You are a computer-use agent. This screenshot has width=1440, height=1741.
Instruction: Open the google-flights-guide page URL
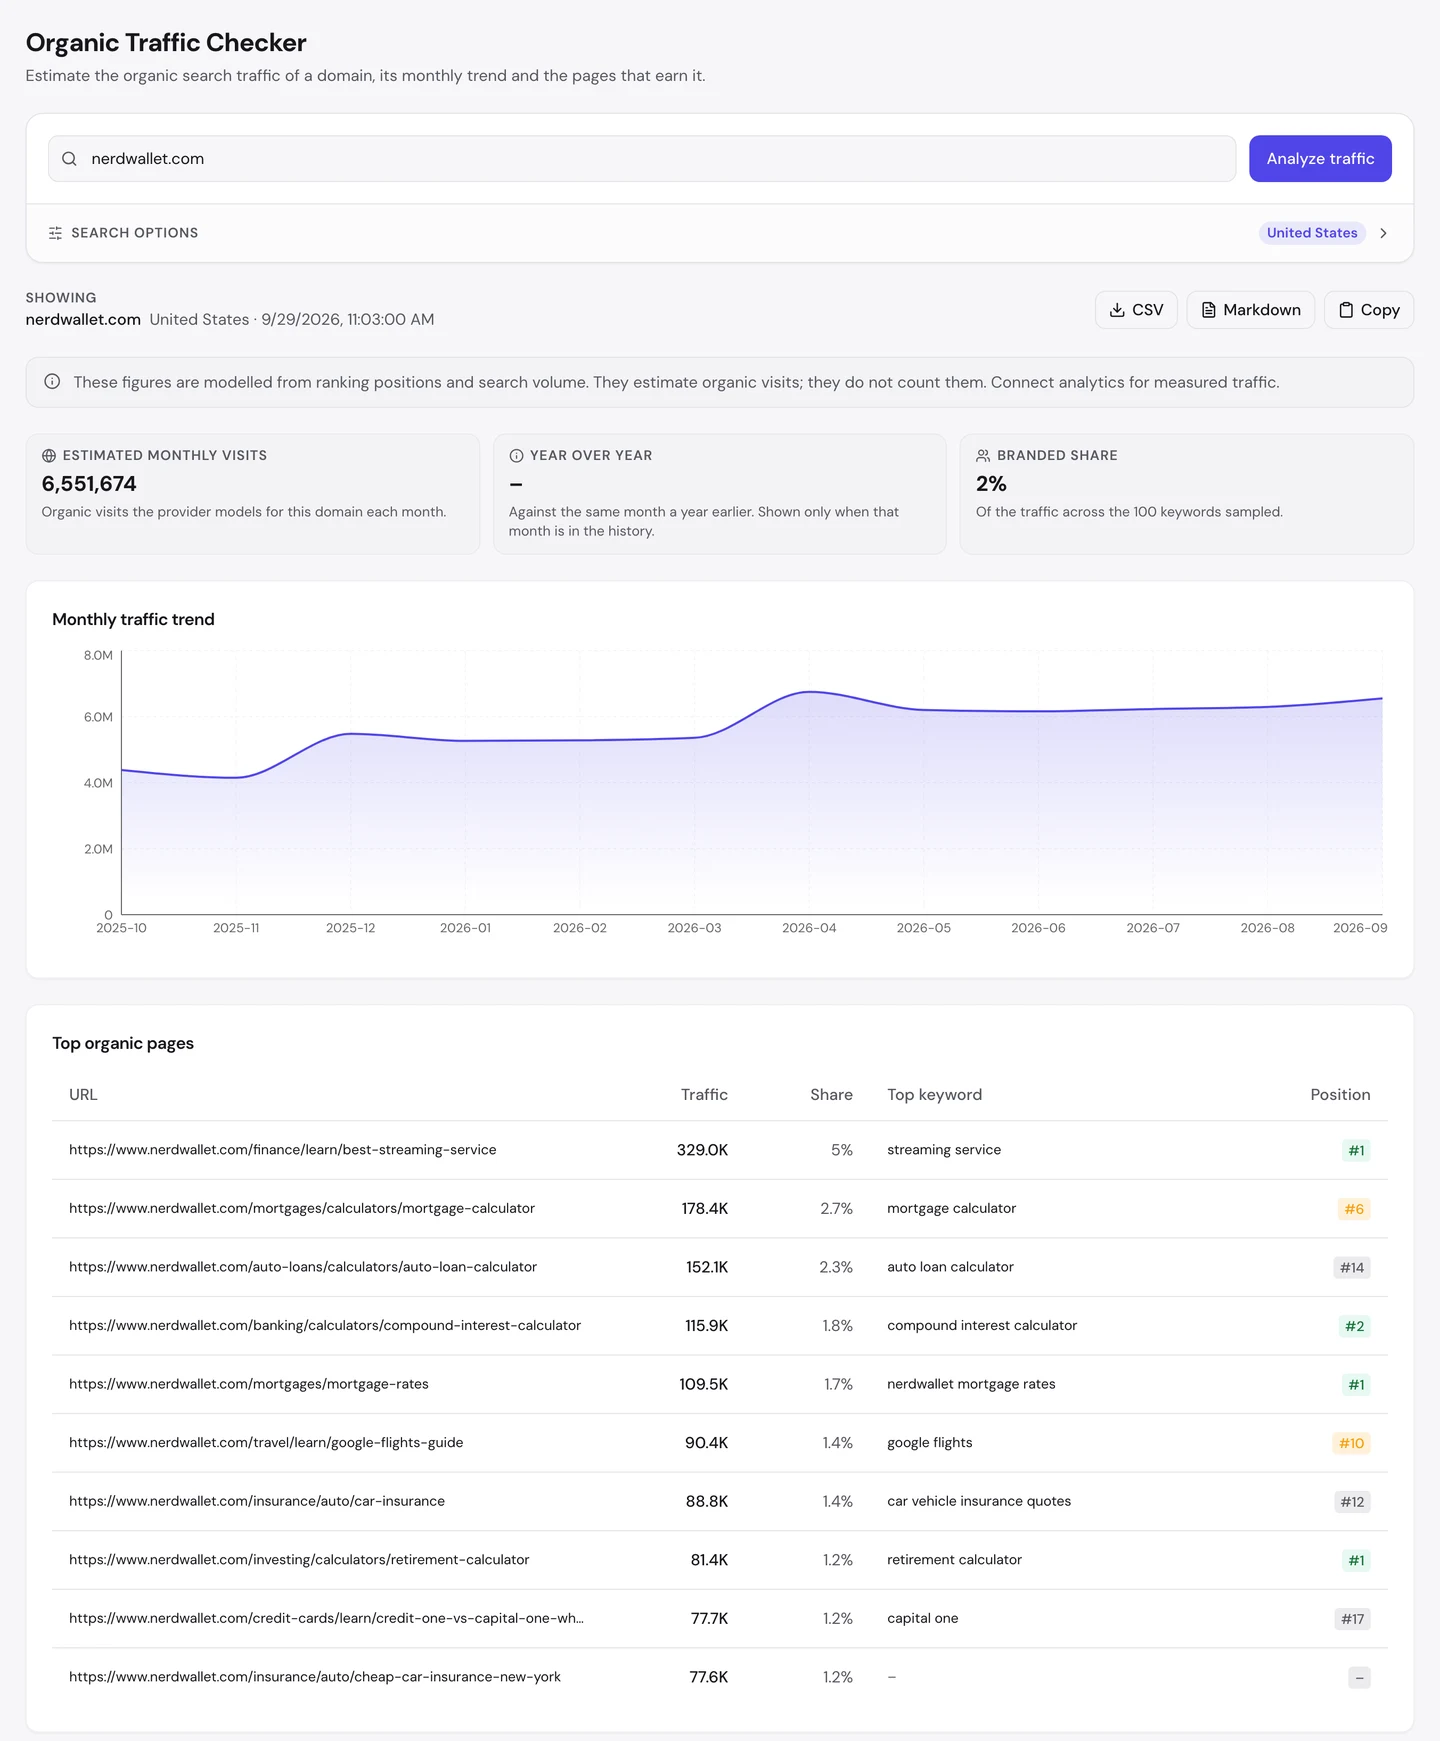(266, 1443)
